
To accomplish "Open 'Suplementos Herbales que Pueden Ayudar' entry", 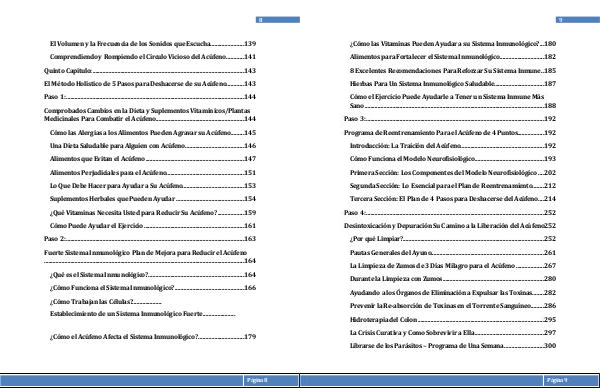I will 153,199.
